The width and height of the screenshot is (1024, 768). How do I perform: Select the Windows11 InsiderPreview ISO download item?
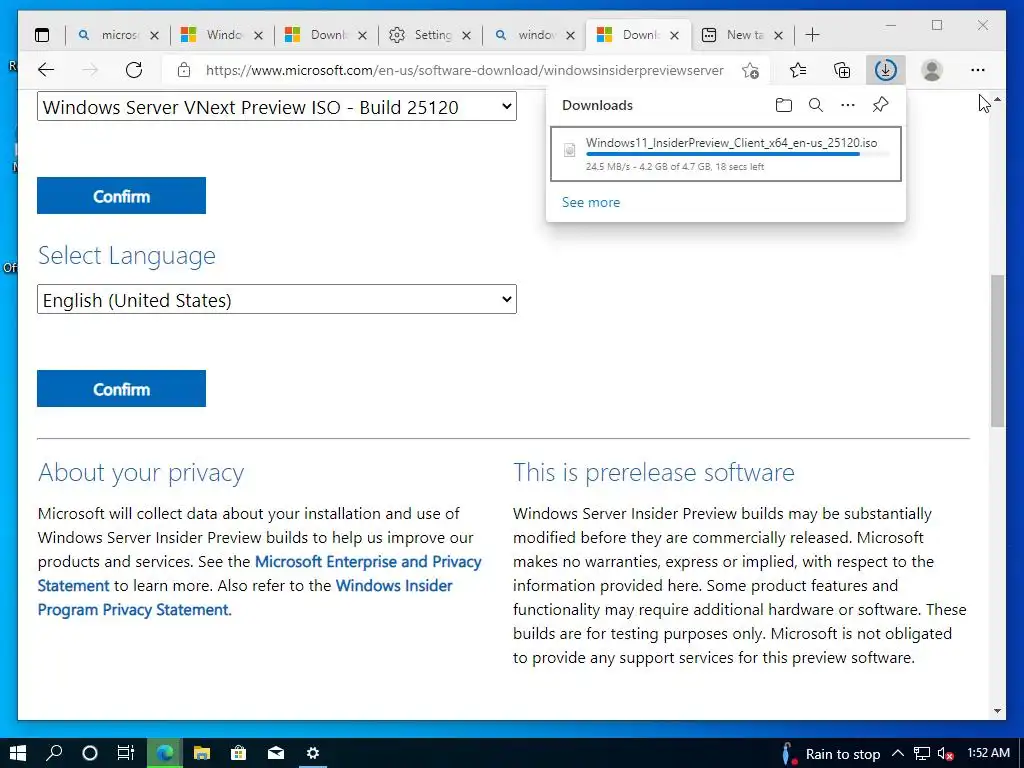coord(726,153)
